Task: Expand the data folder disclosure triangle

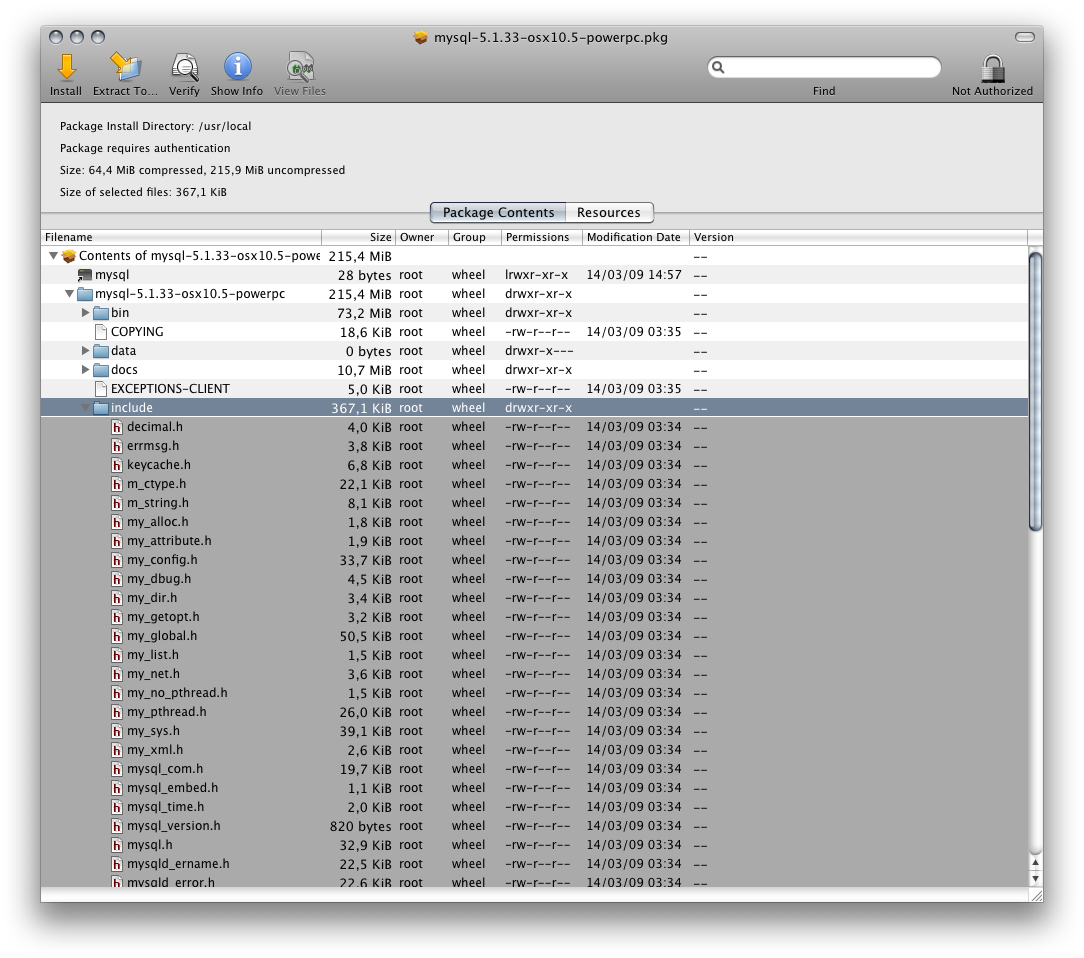Action: click(x=86, y=350)
